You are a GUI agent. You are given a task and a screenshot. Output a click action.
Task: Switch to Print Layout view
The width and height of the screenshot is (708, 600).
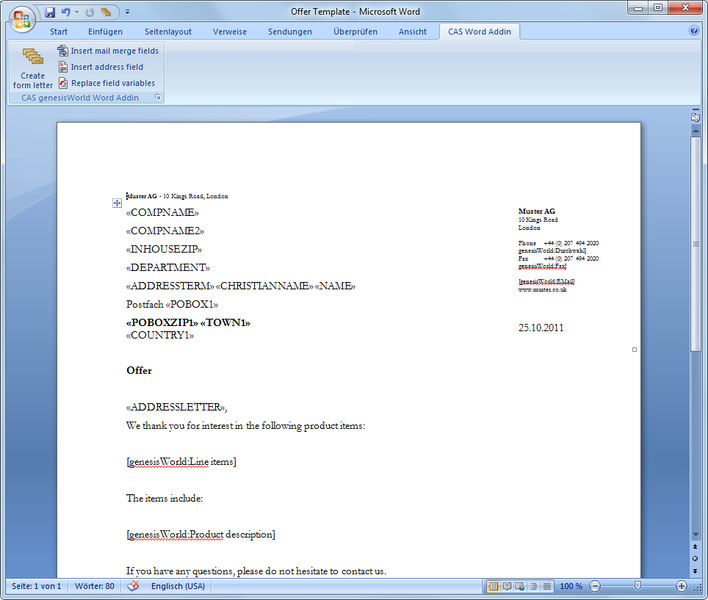pos(494,586)
